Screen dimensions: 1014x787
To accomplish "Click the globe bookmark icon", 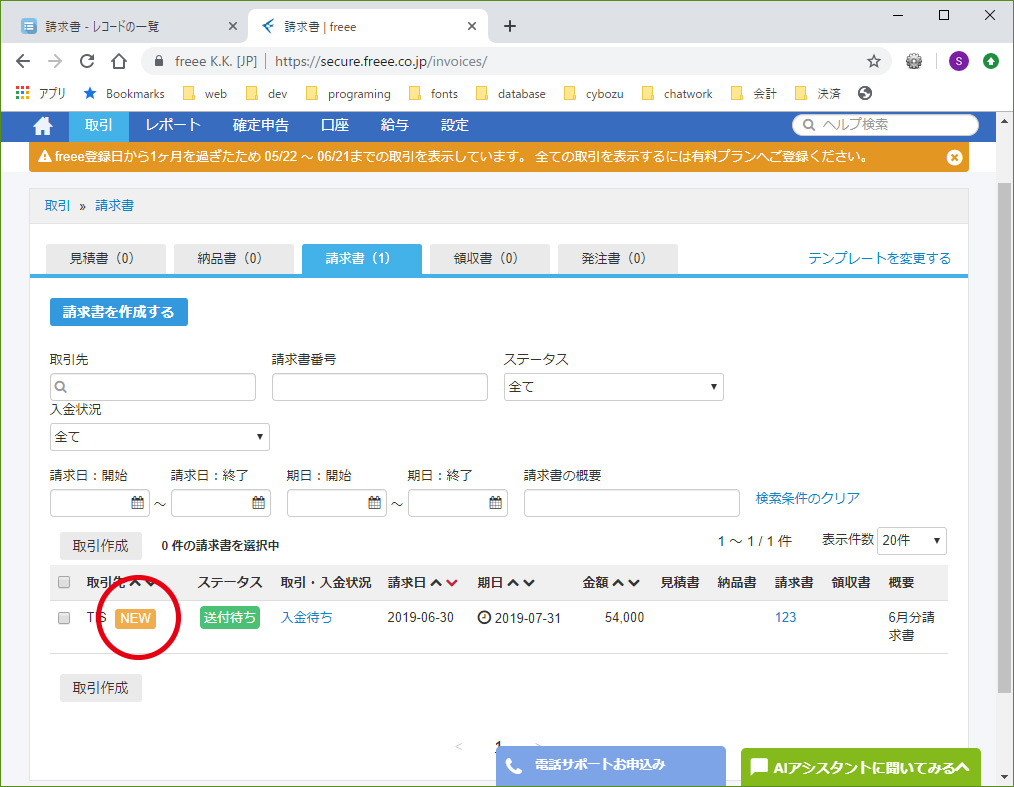I will (865, 93).
